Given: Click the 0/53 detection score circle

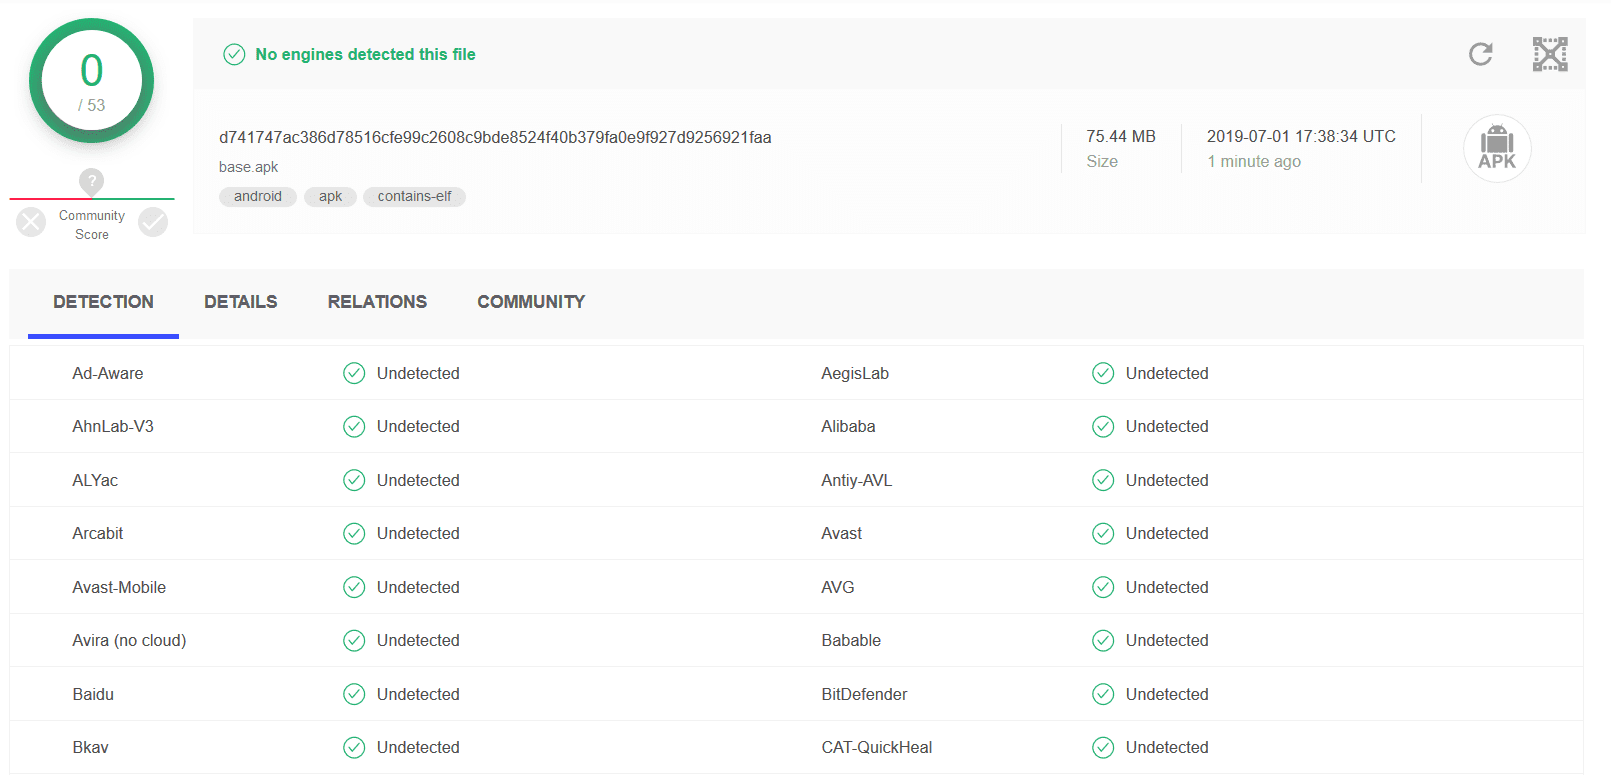Looking at the screenshot, I should [92, 82].
